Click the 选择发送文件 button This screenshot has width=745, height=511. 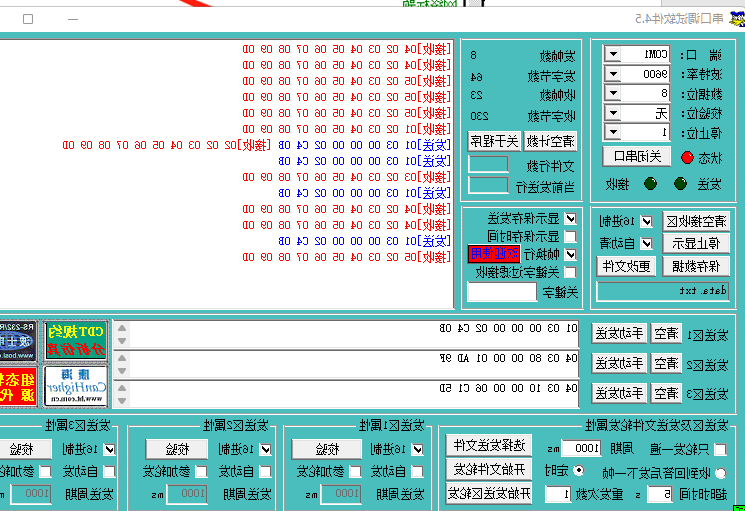coord(489,445)
